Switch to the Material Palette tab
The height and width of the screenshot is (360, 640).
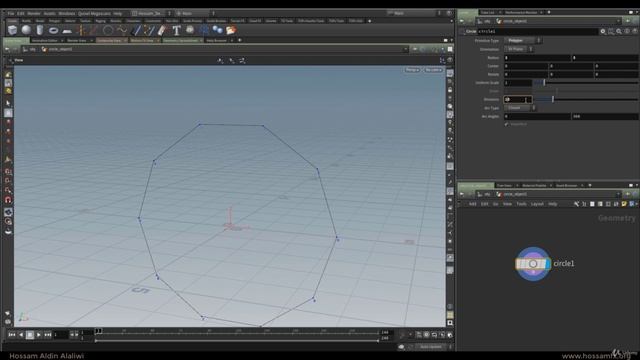pos(534,185)
